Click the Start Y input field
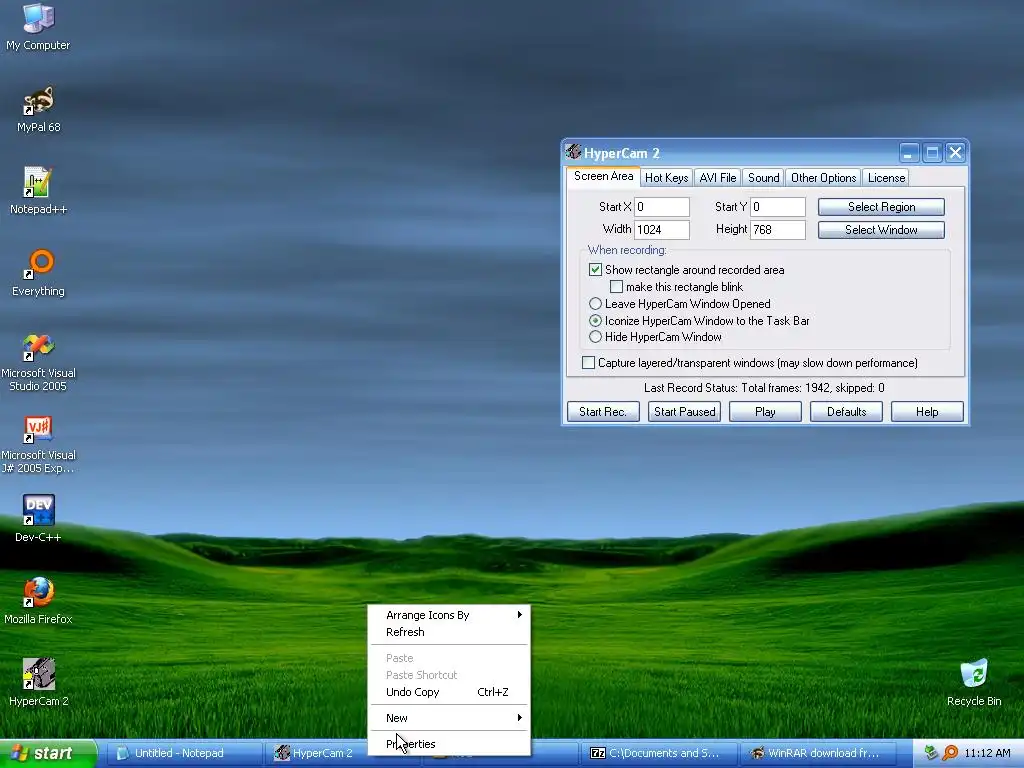This screenshot has height=768, width=1024. tap(778, 207)
